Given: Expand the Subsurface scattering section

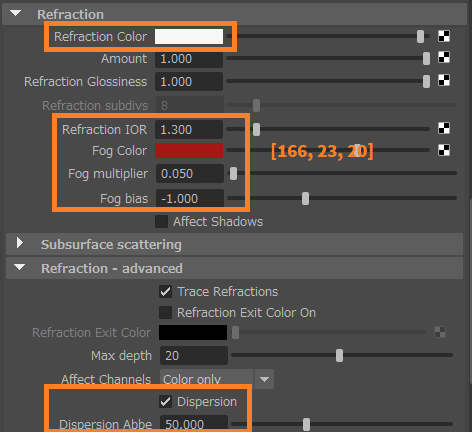Looking at the screenshot, I should click(x=20, y=243).
